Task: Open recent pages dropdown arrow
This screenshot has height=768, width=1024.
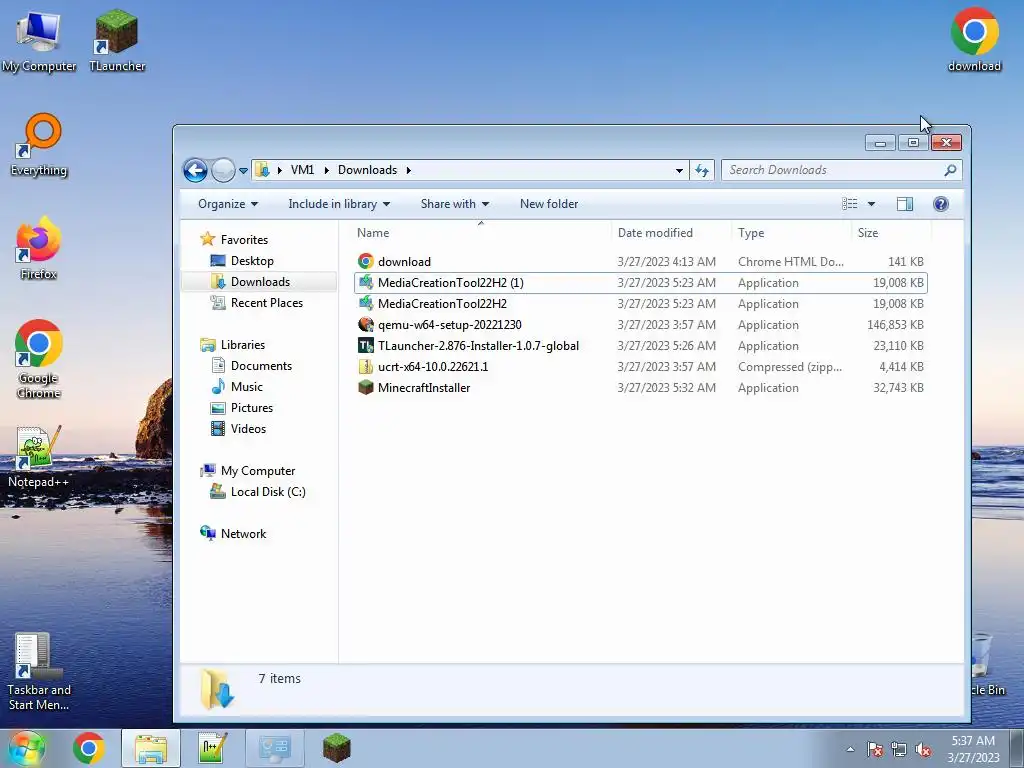Action: click(243, 170)
